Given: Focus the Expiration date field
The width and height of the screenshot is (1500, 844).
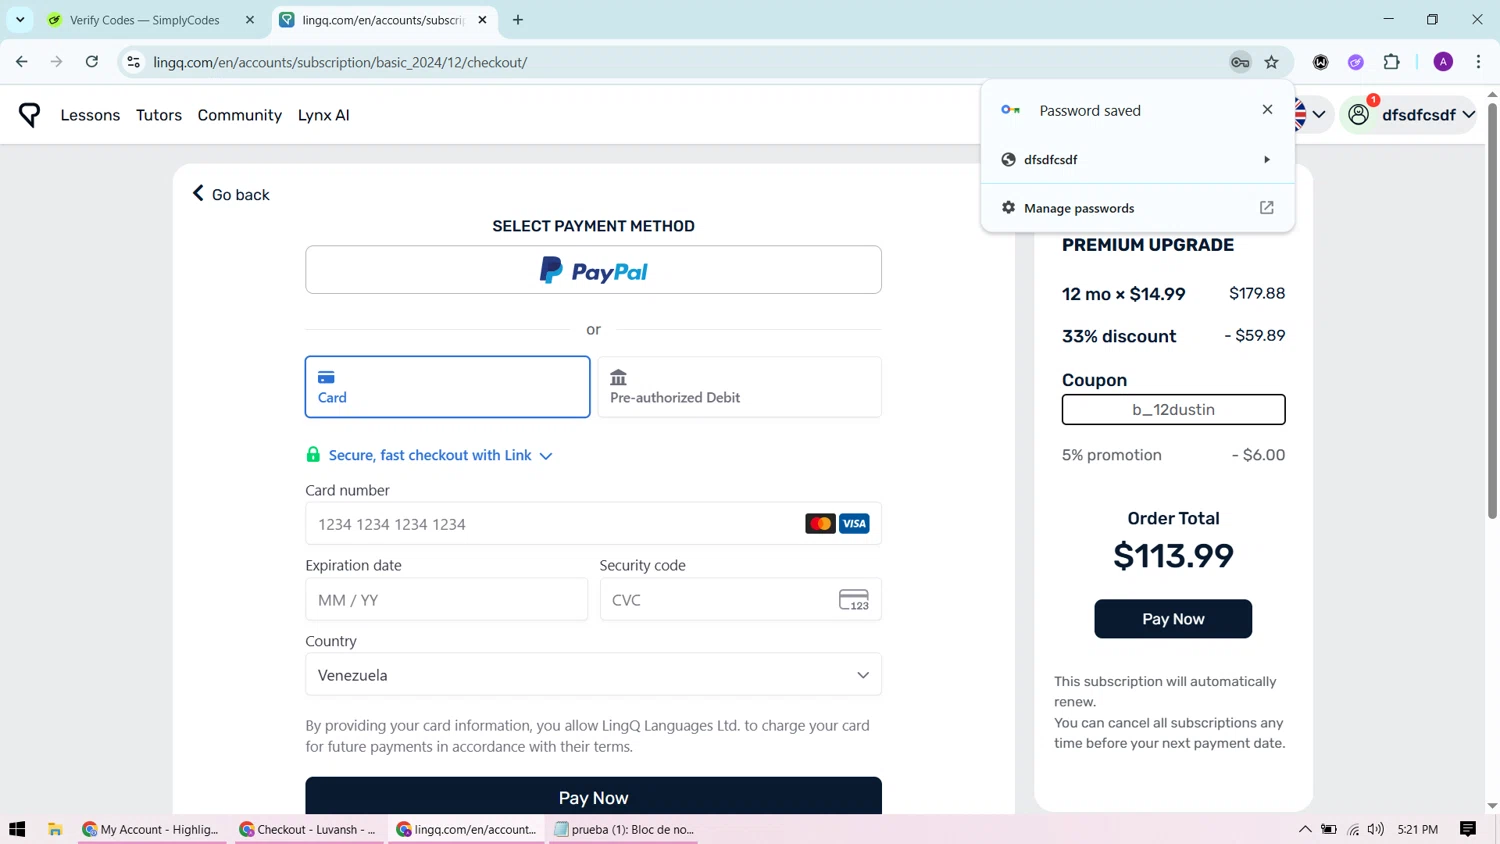Looking at the screenshot, I should pos(446,600).
